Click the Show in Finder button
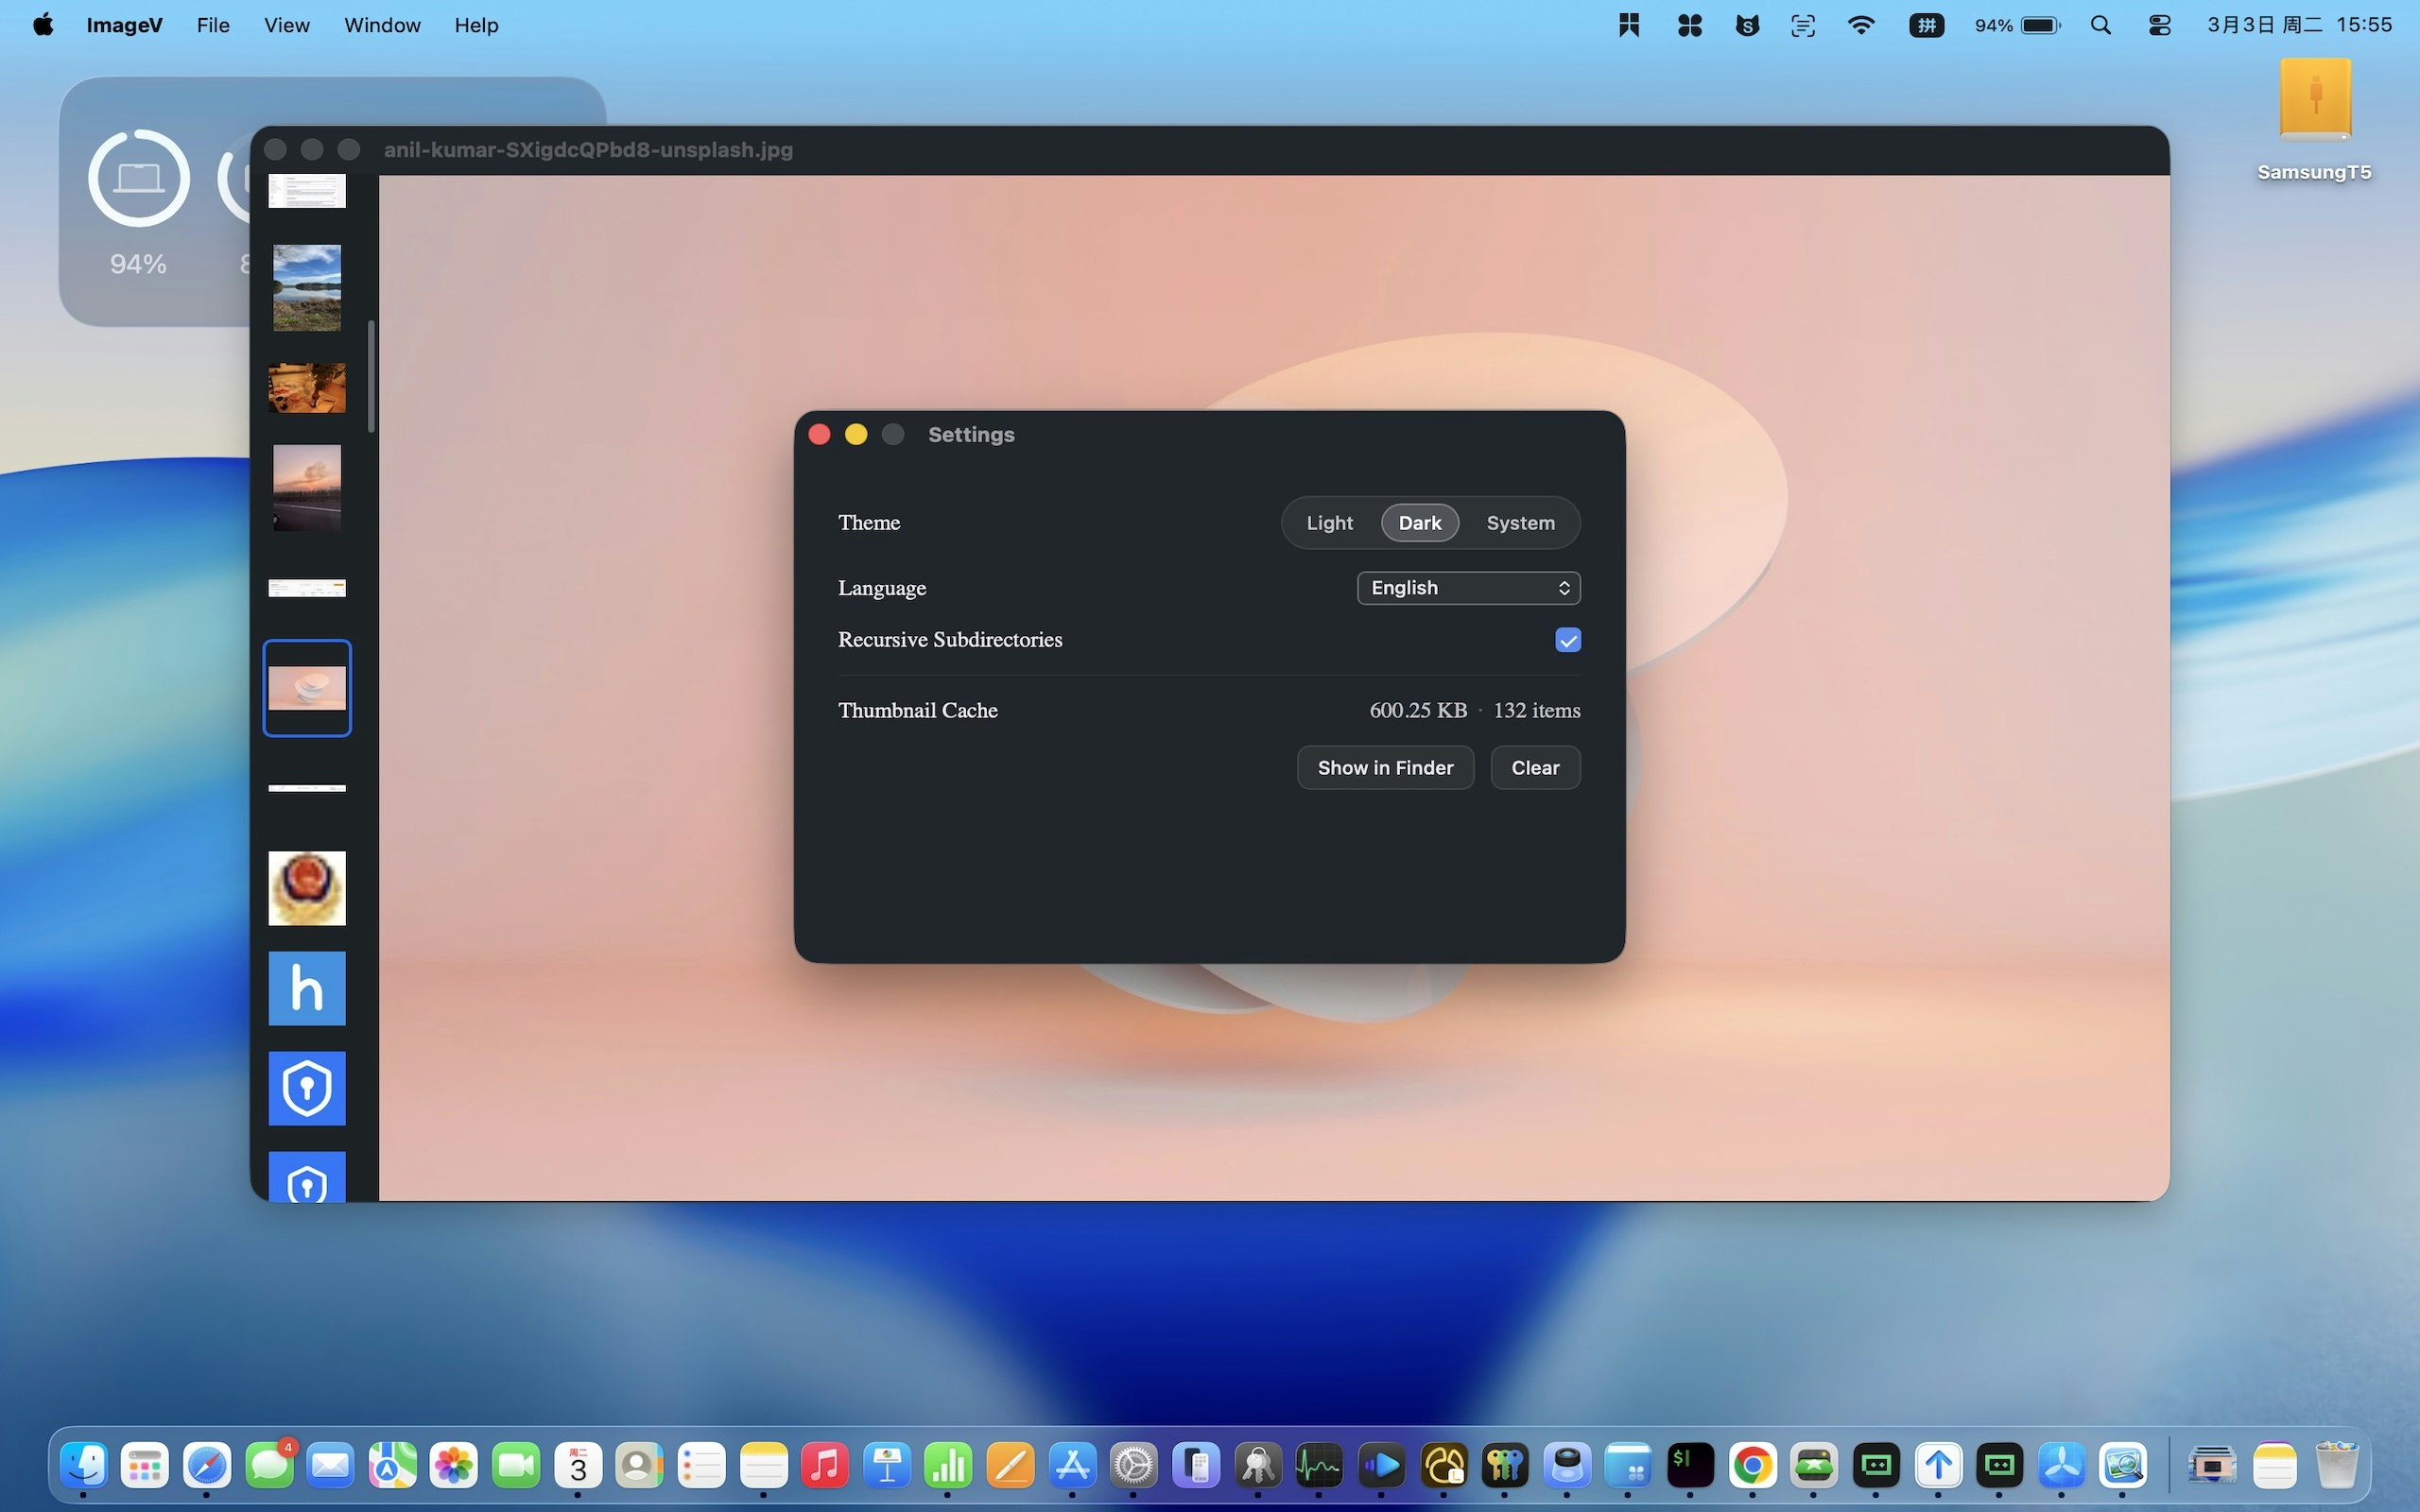This screenshot has height=1512, width=2420. pos(1386,767)
